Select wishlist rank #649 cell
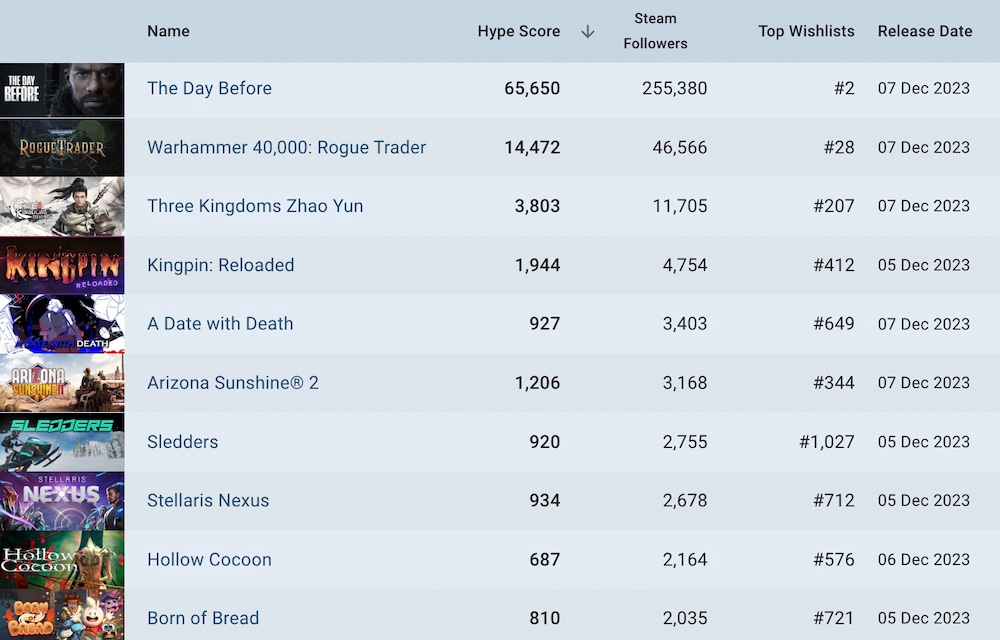 834,324
